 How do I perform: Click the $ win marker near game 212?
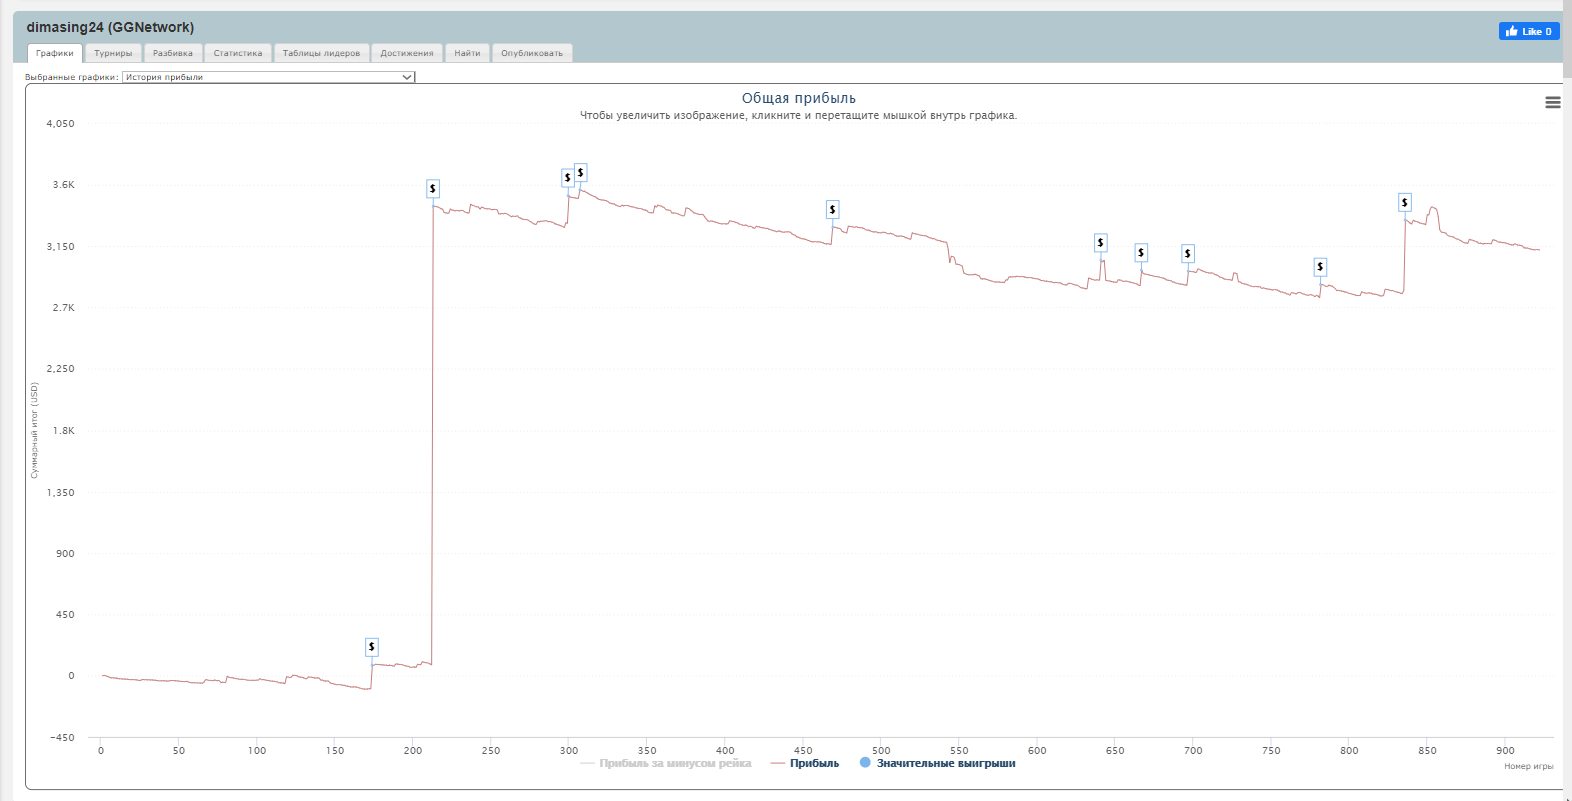click(x=433, y=188)
